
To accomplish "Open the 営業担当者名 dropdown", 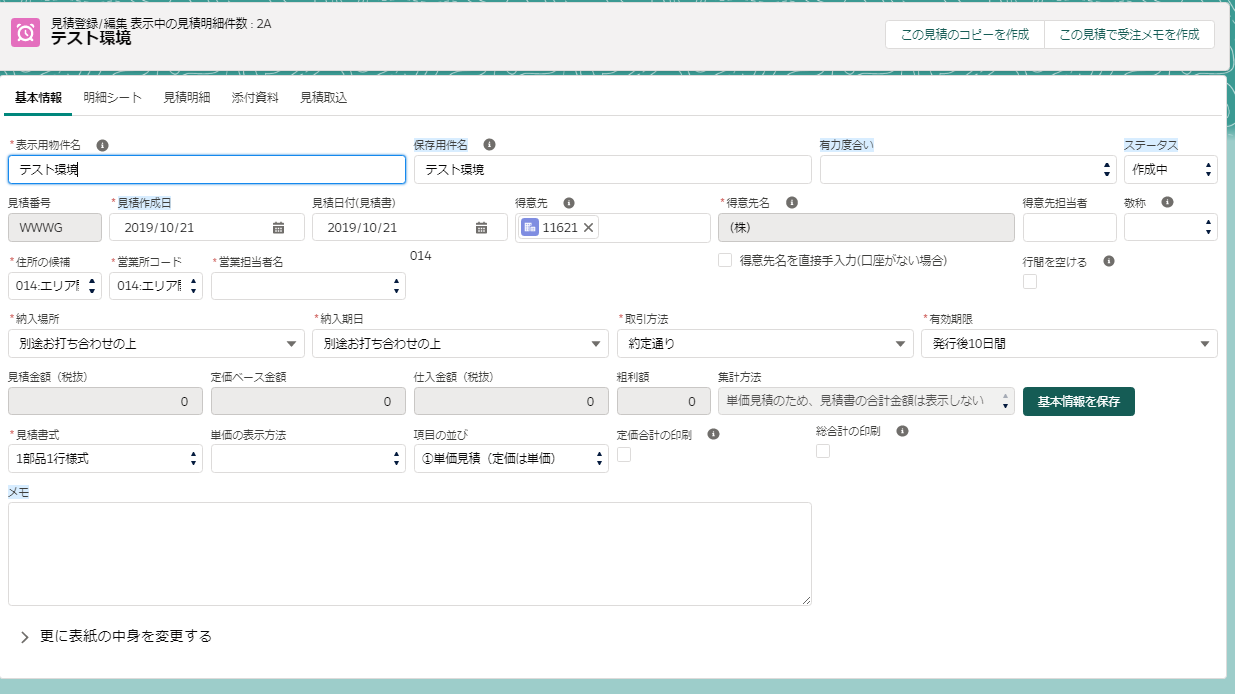I will click(308, 286).
